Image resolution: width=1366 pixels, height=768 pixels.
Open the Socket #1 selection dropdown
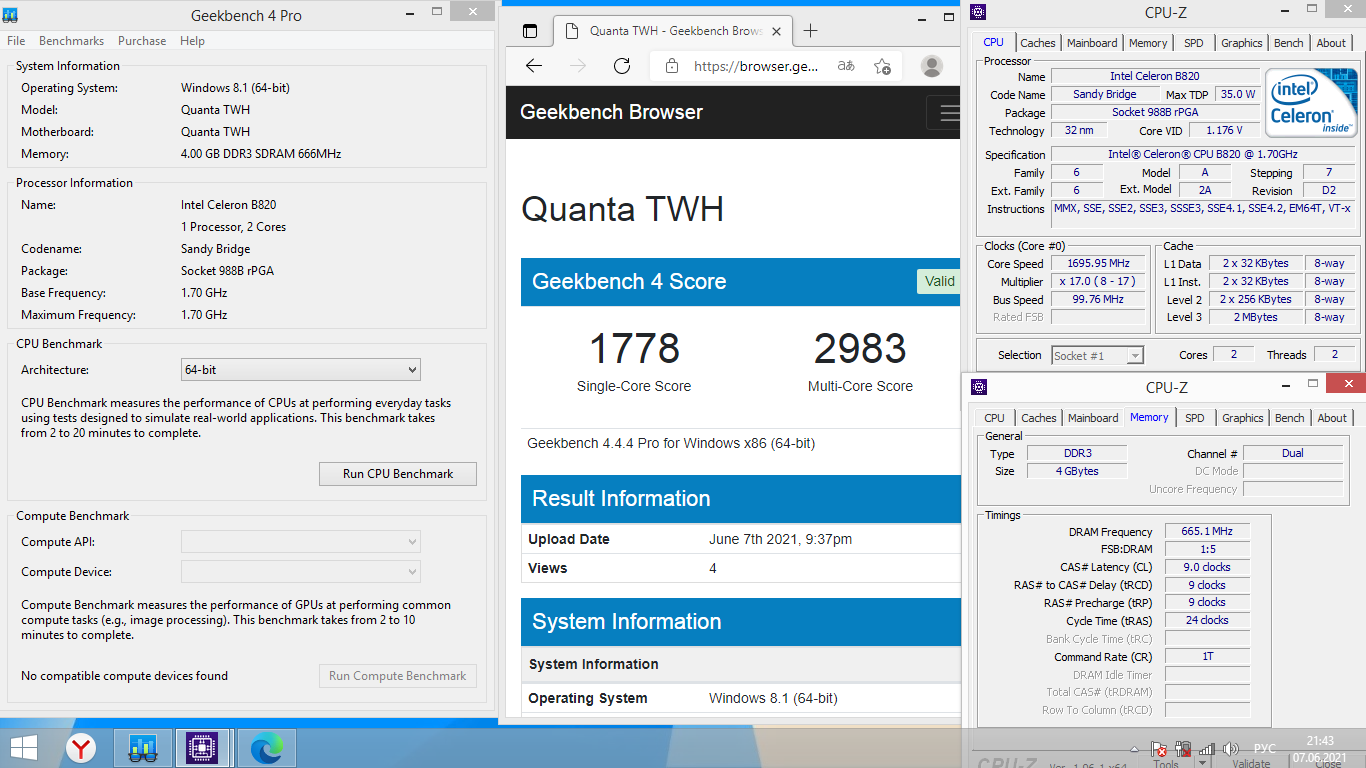1097,355
